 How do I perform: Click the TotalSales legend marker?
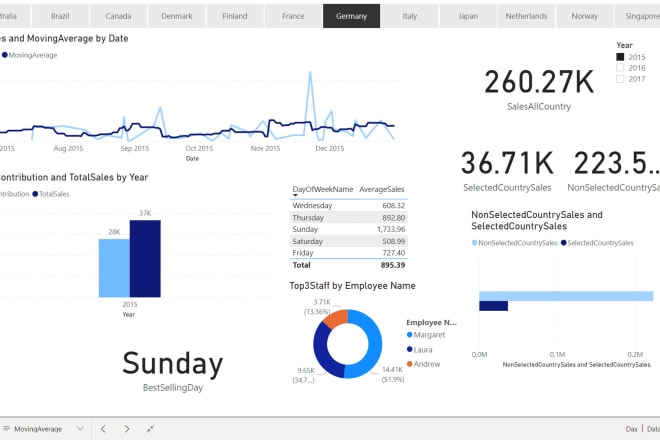tap(35, 194)
